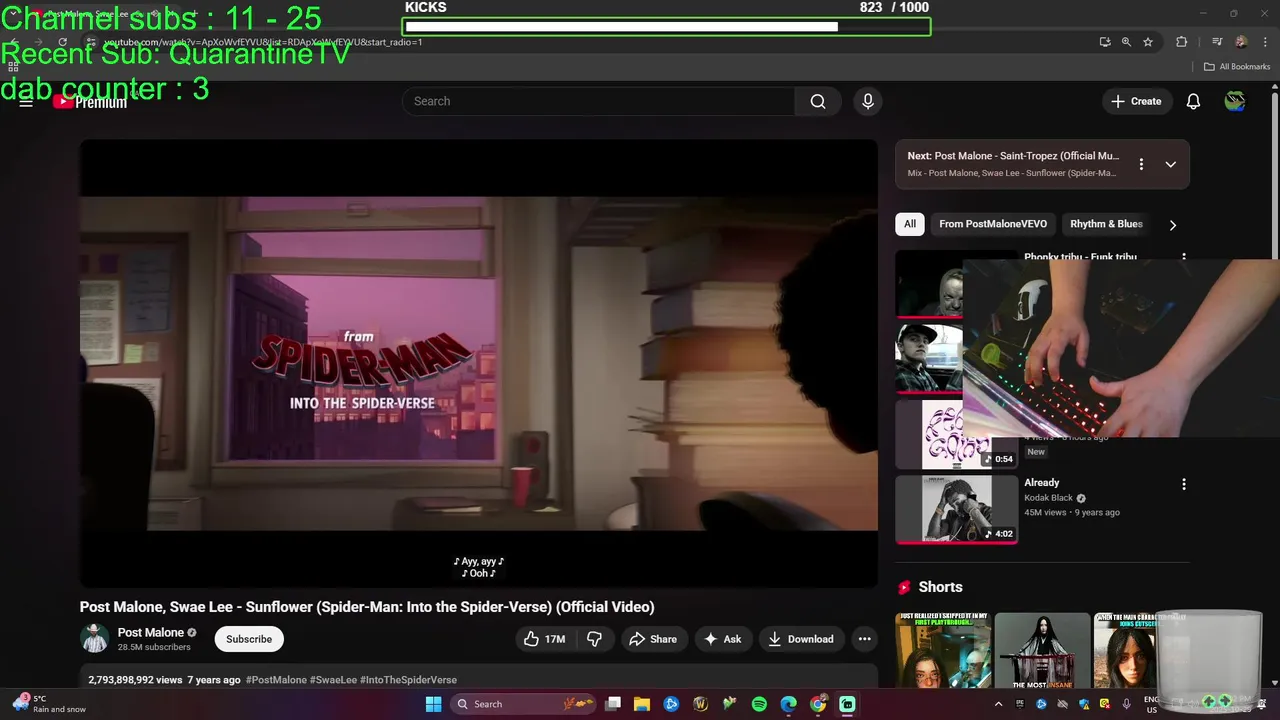This screenshot has height=720, width=1280.
Task: Open more actions ellipsis under video
Action: 865,639
